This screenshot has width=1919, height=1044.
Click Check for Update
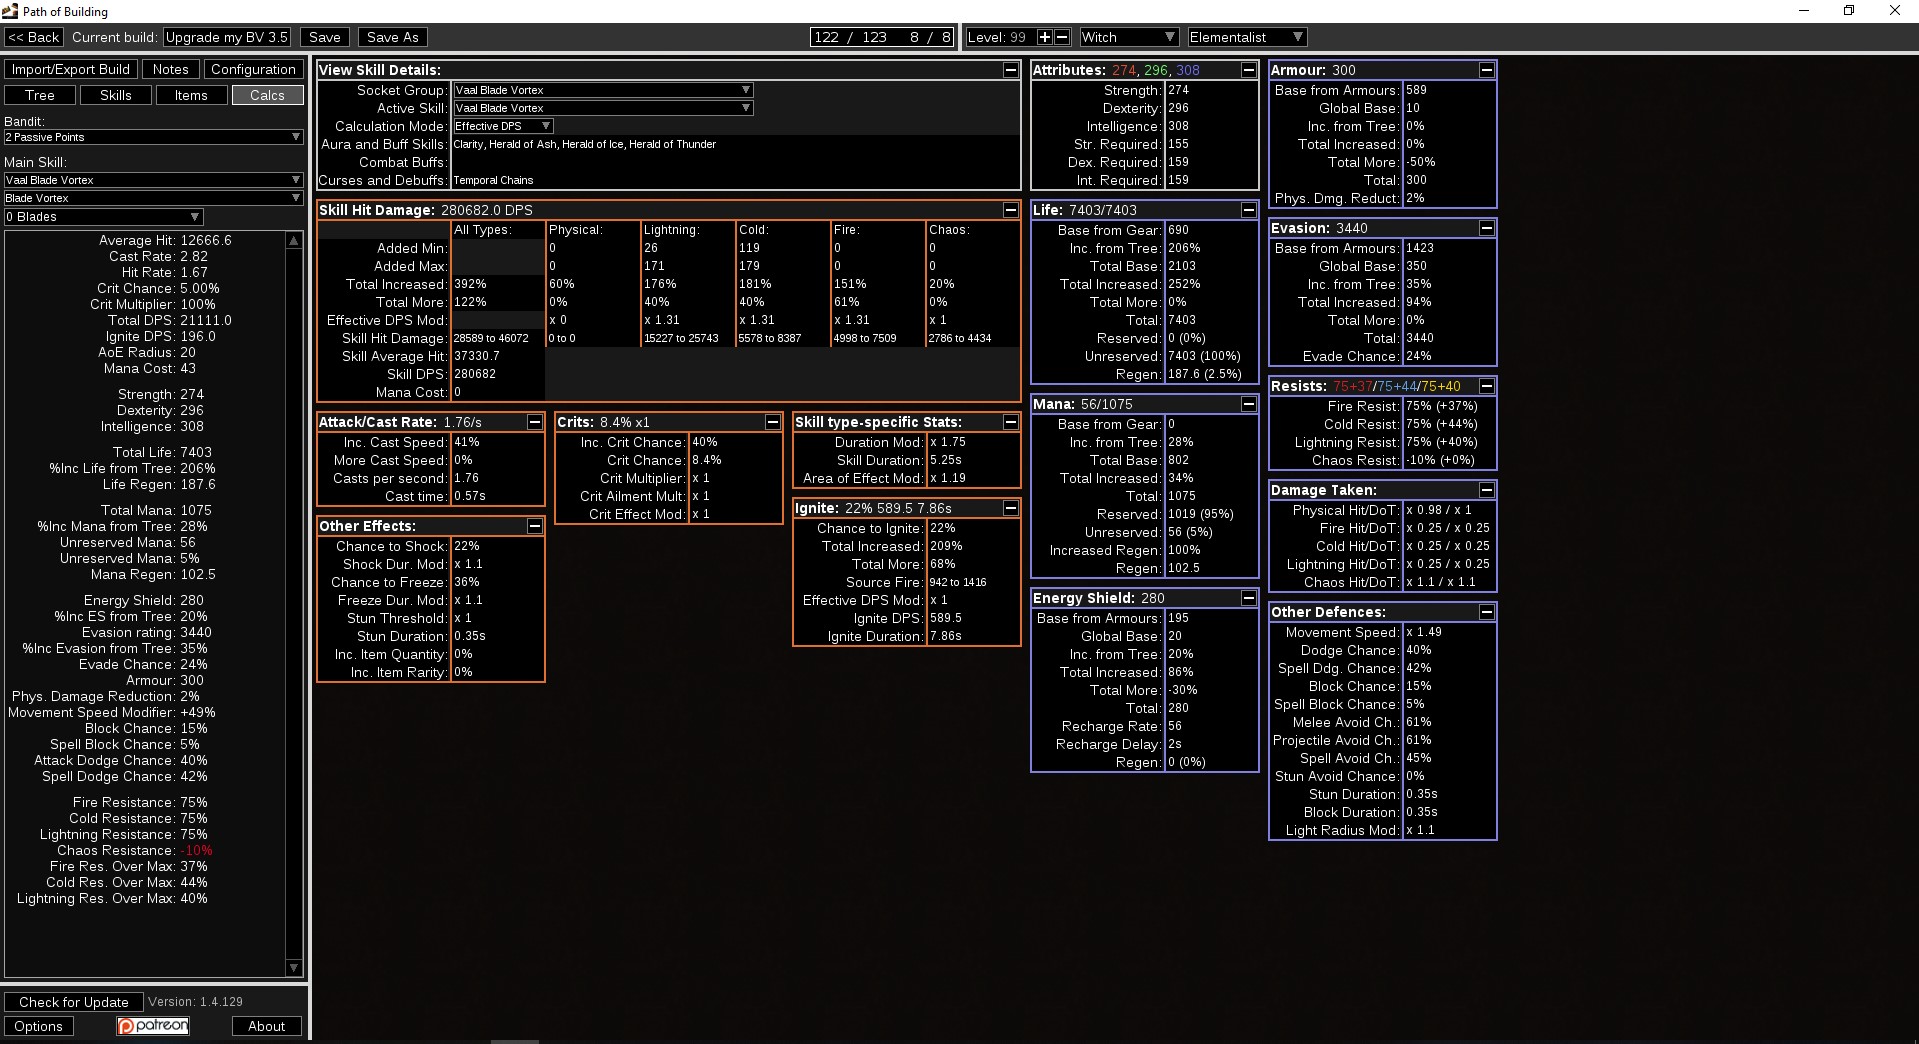coord(74,1002)
